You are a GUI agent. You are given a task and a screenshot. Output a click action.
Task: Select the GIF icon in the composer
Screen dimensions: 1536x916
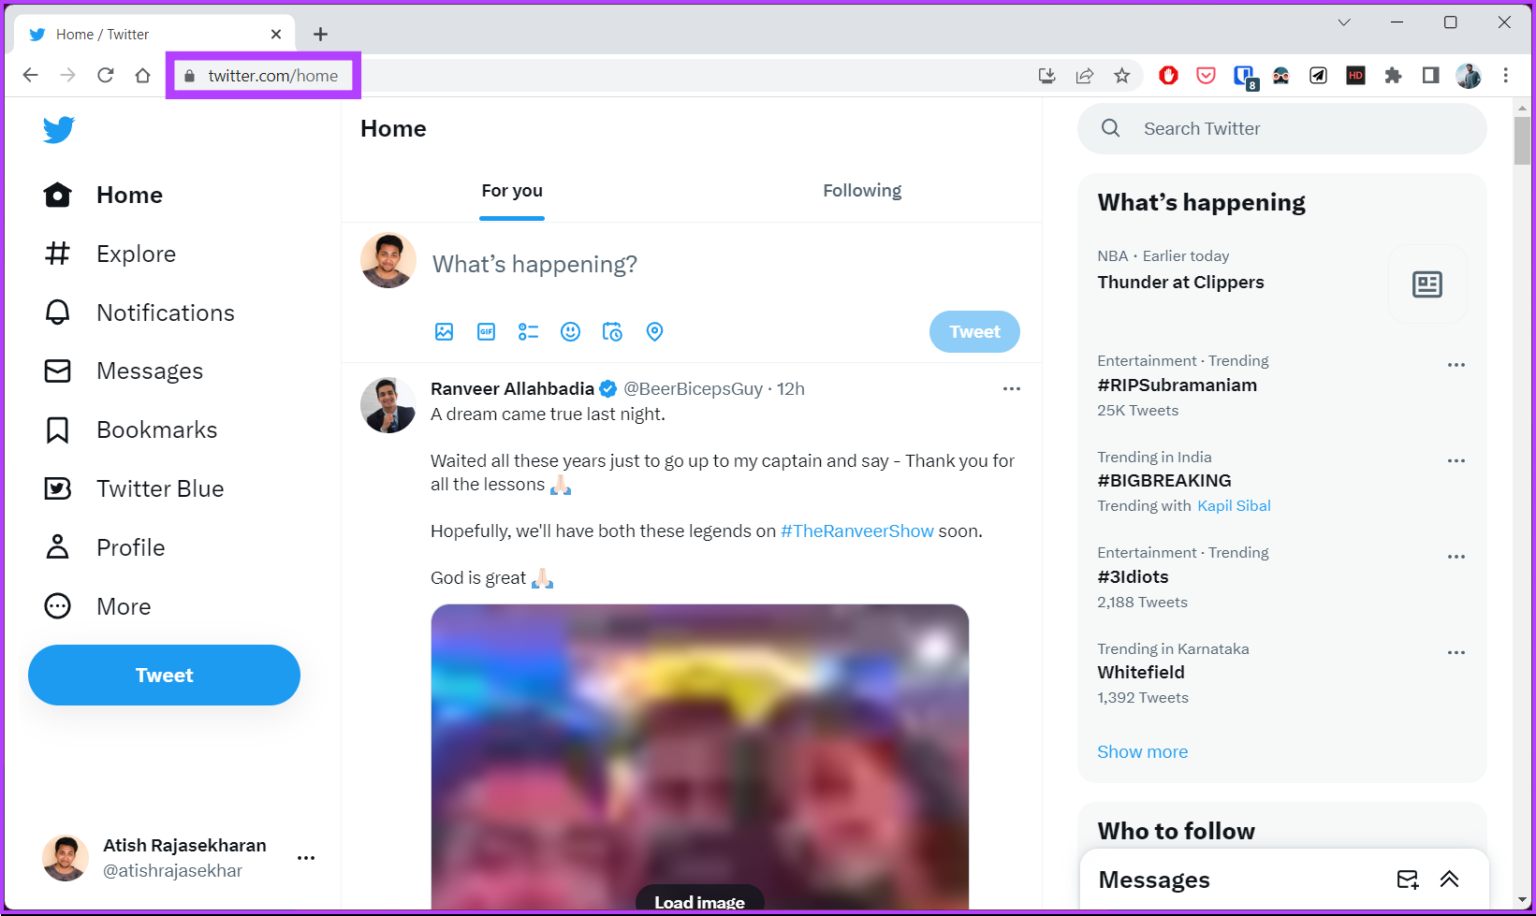486,331
